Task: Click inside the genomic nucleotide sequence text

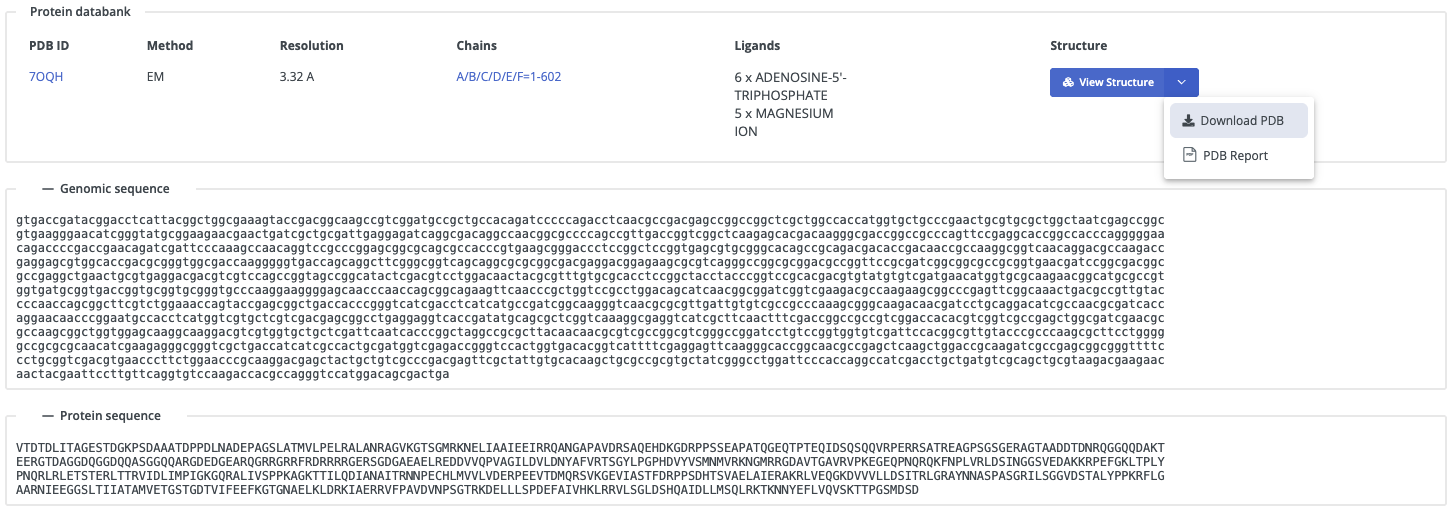Action: tap(590, 297)
